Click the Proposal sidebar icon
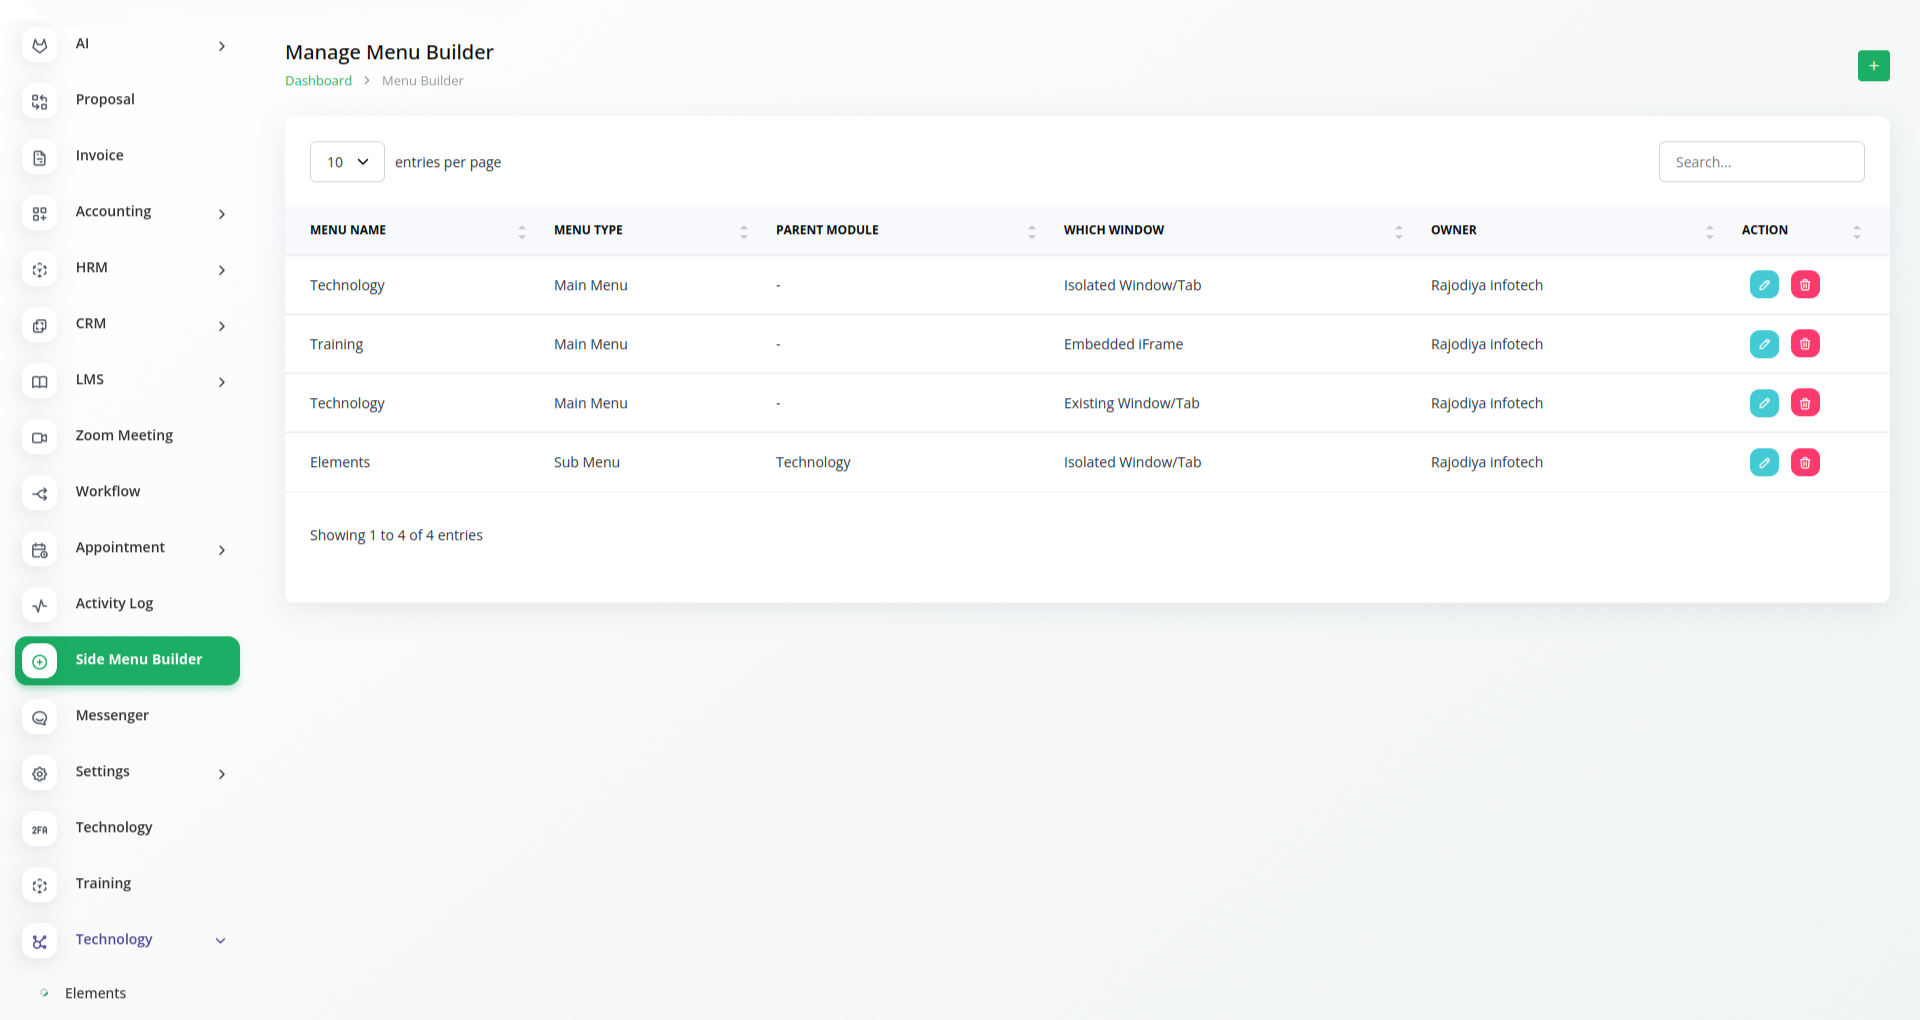This screenshot has height=1020, width=1920. [40, 102]
